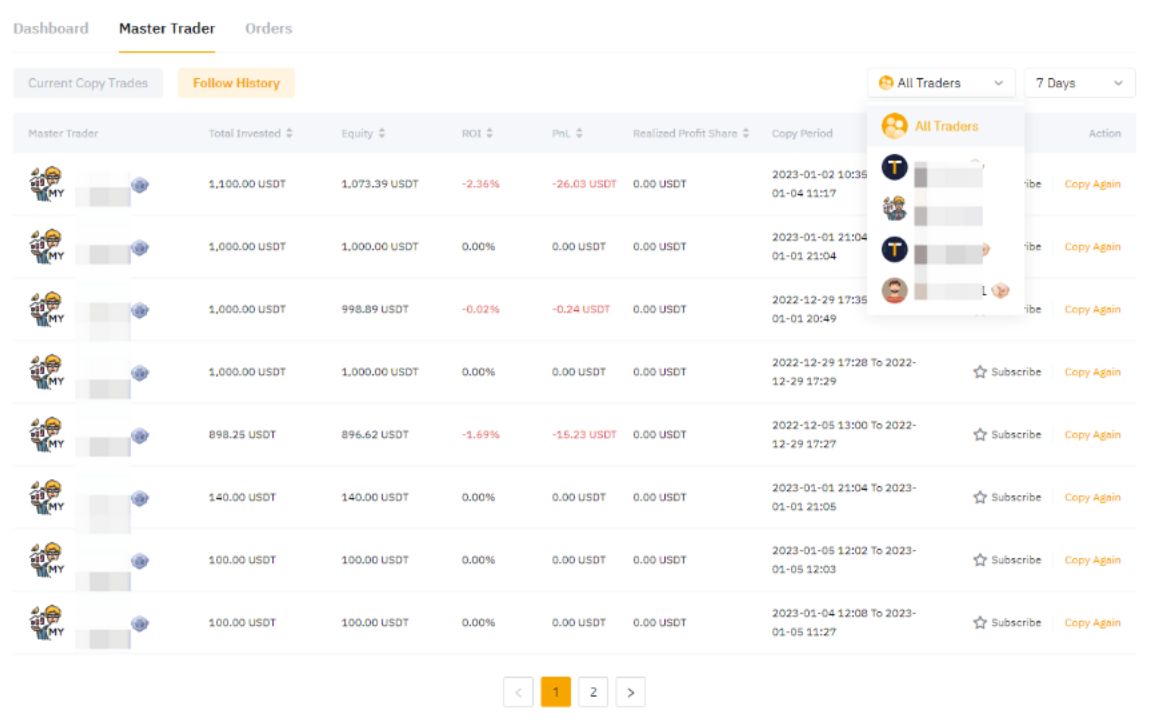The image size is (1154, 728).
Task: Click the Current Copy Trades button
Action: 88,83
